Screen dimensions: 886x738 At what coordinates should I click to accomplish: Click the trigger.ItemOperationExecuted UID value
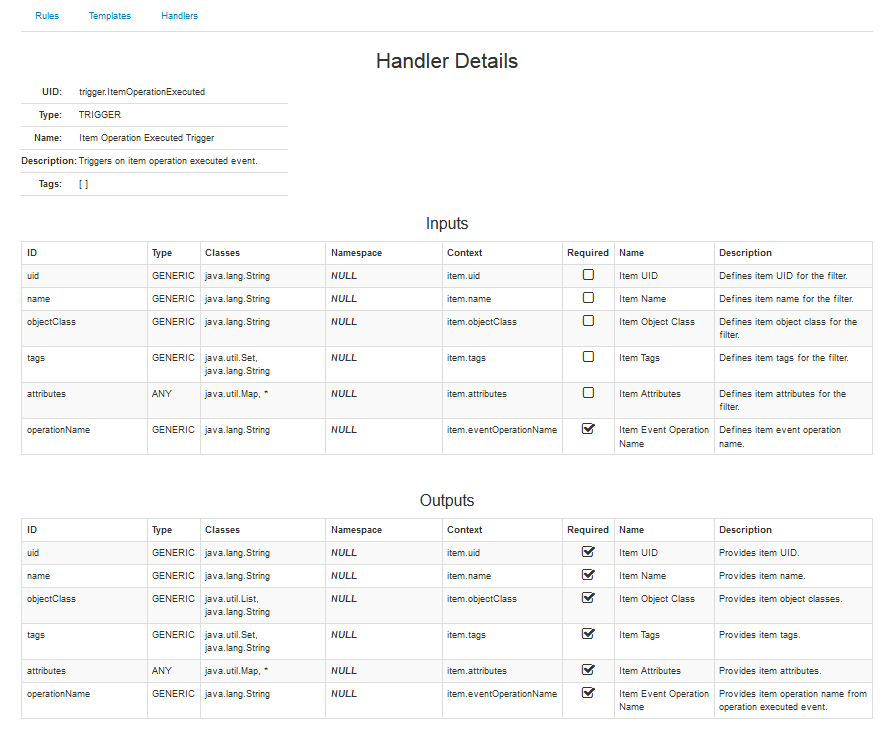click(142, 92)
